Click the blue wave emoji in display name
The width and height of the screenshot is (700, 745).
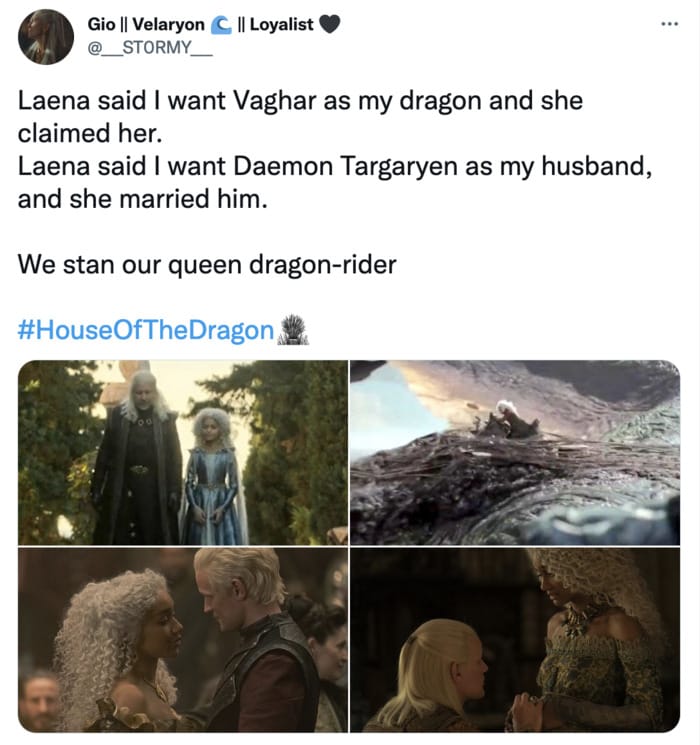[x=221, y=25]
